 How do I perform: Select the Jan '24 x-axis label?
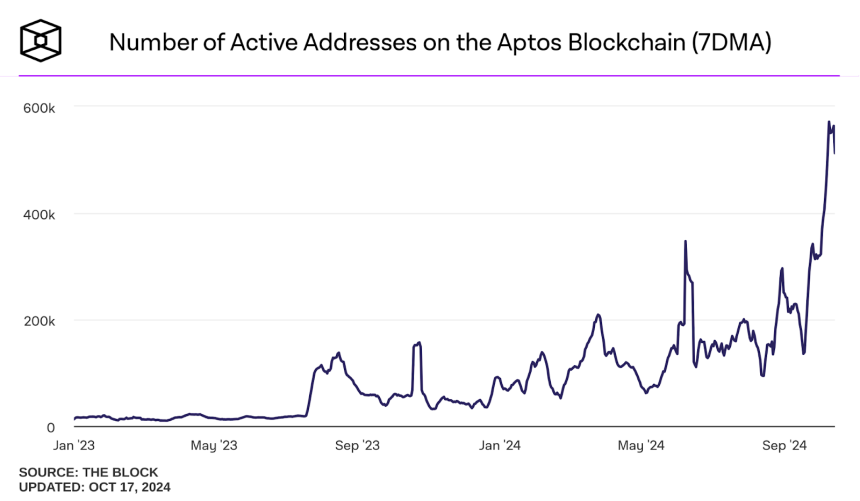coord(498,445)
